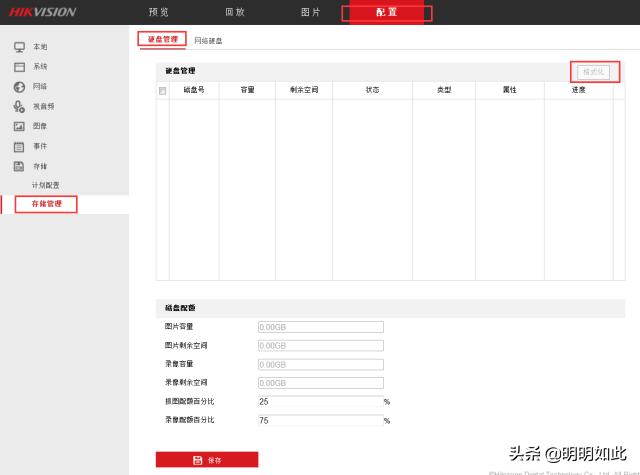Click the red 保存 save button

pos(207,459)
